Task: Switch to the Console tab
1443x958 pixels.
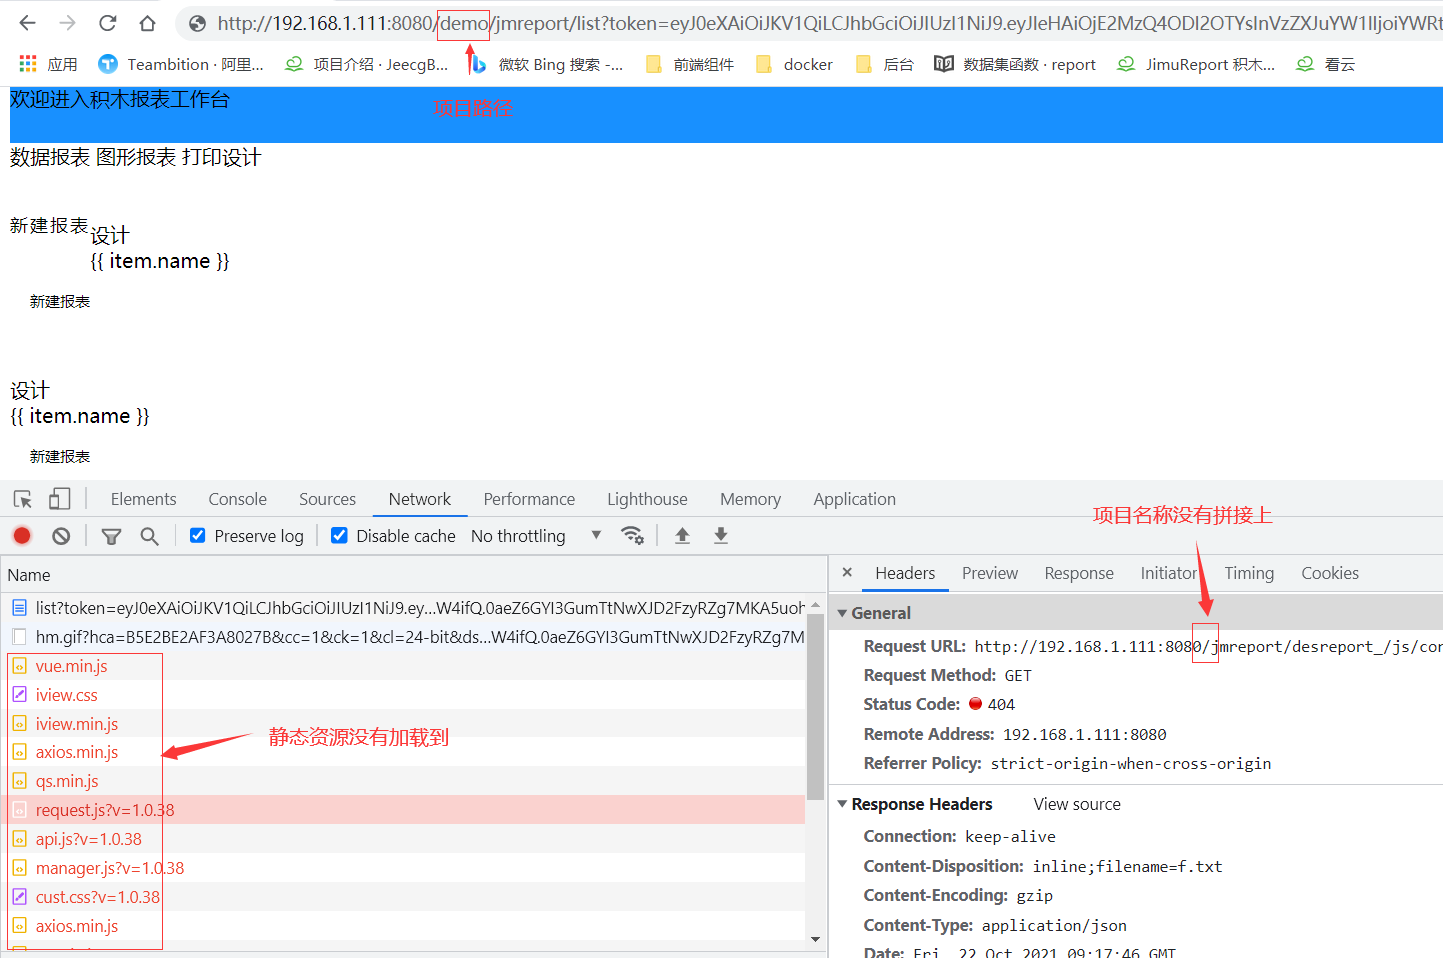Action: (x=237, y=499)
